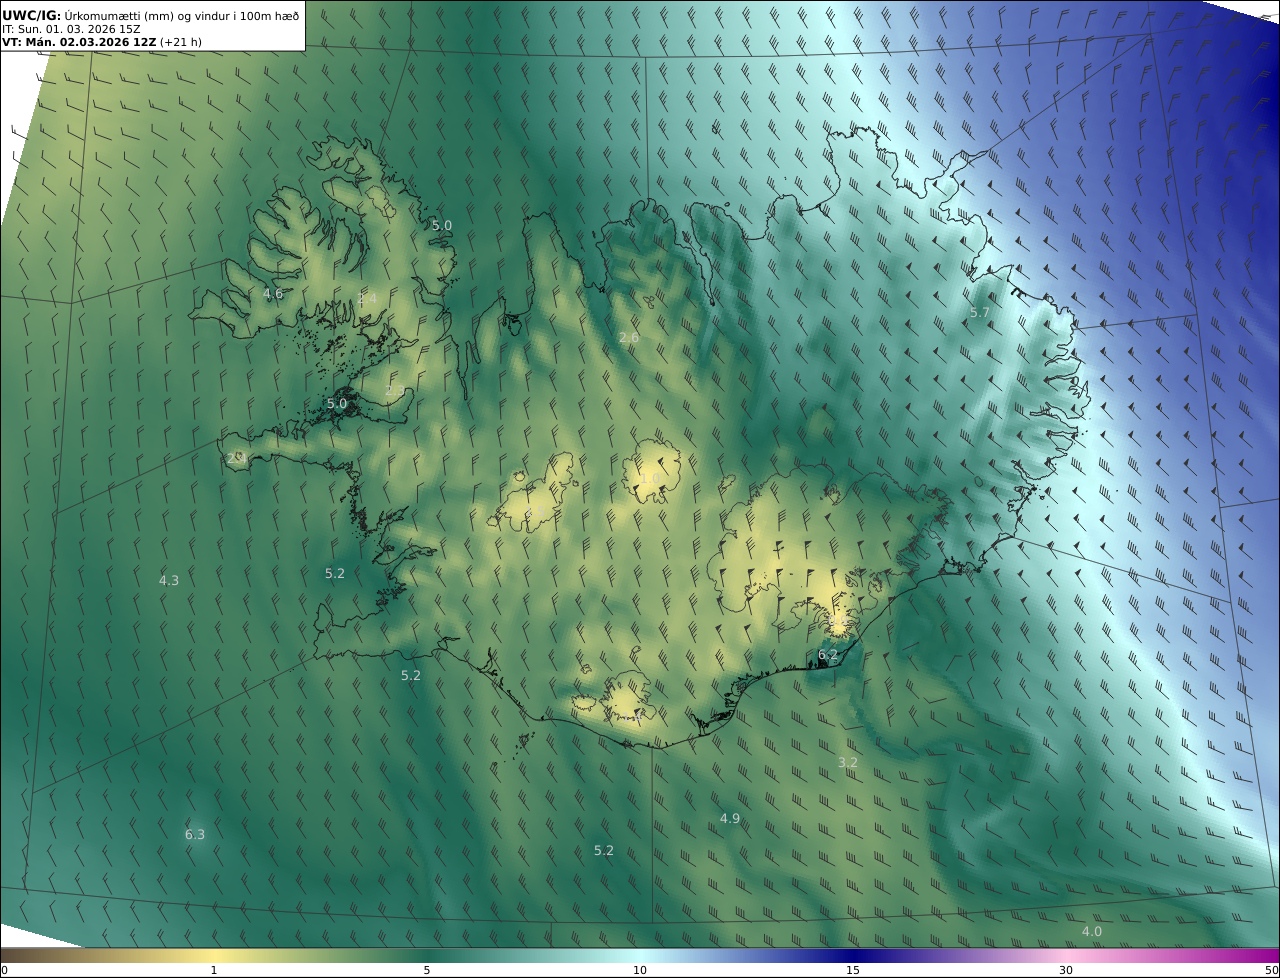Click the colorbar tick label '5'

[x=427, y=970]
